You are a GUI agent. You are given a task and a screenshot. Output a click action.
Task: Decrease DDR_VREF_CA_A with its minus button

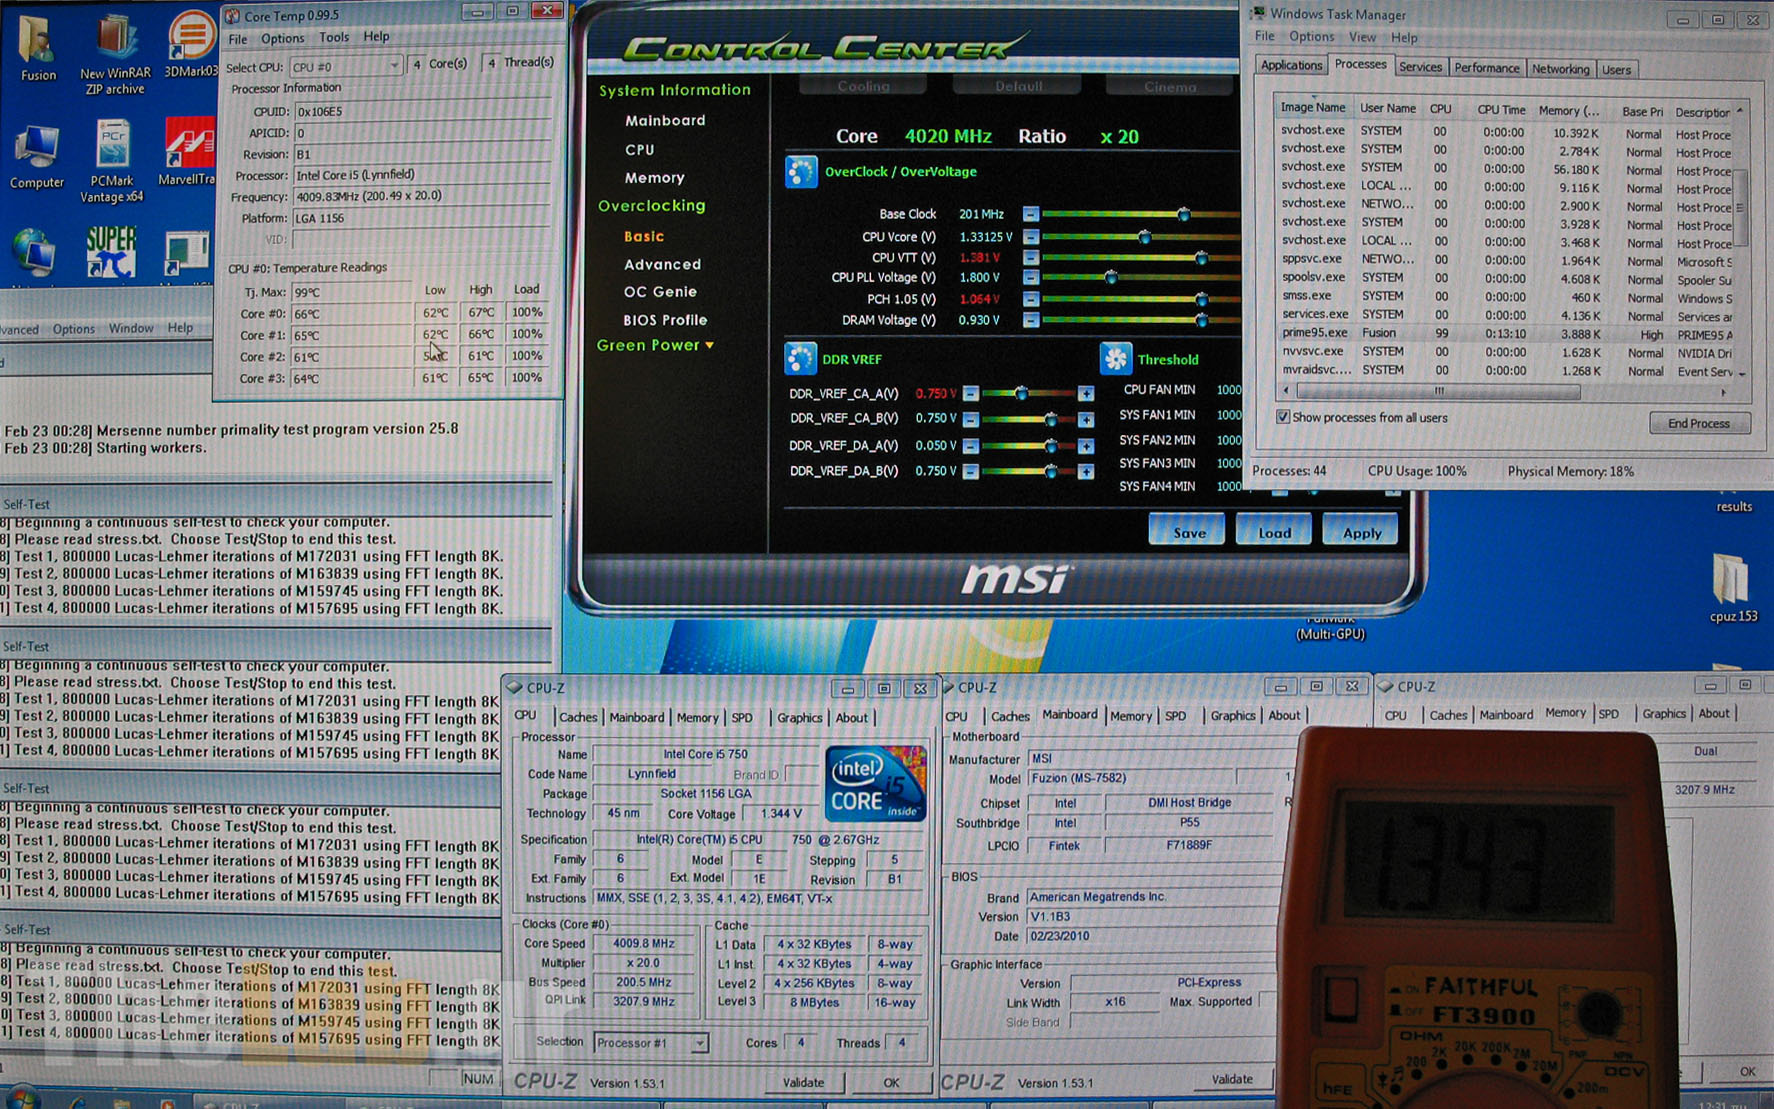pyautogui.click(x=970, y=394)
